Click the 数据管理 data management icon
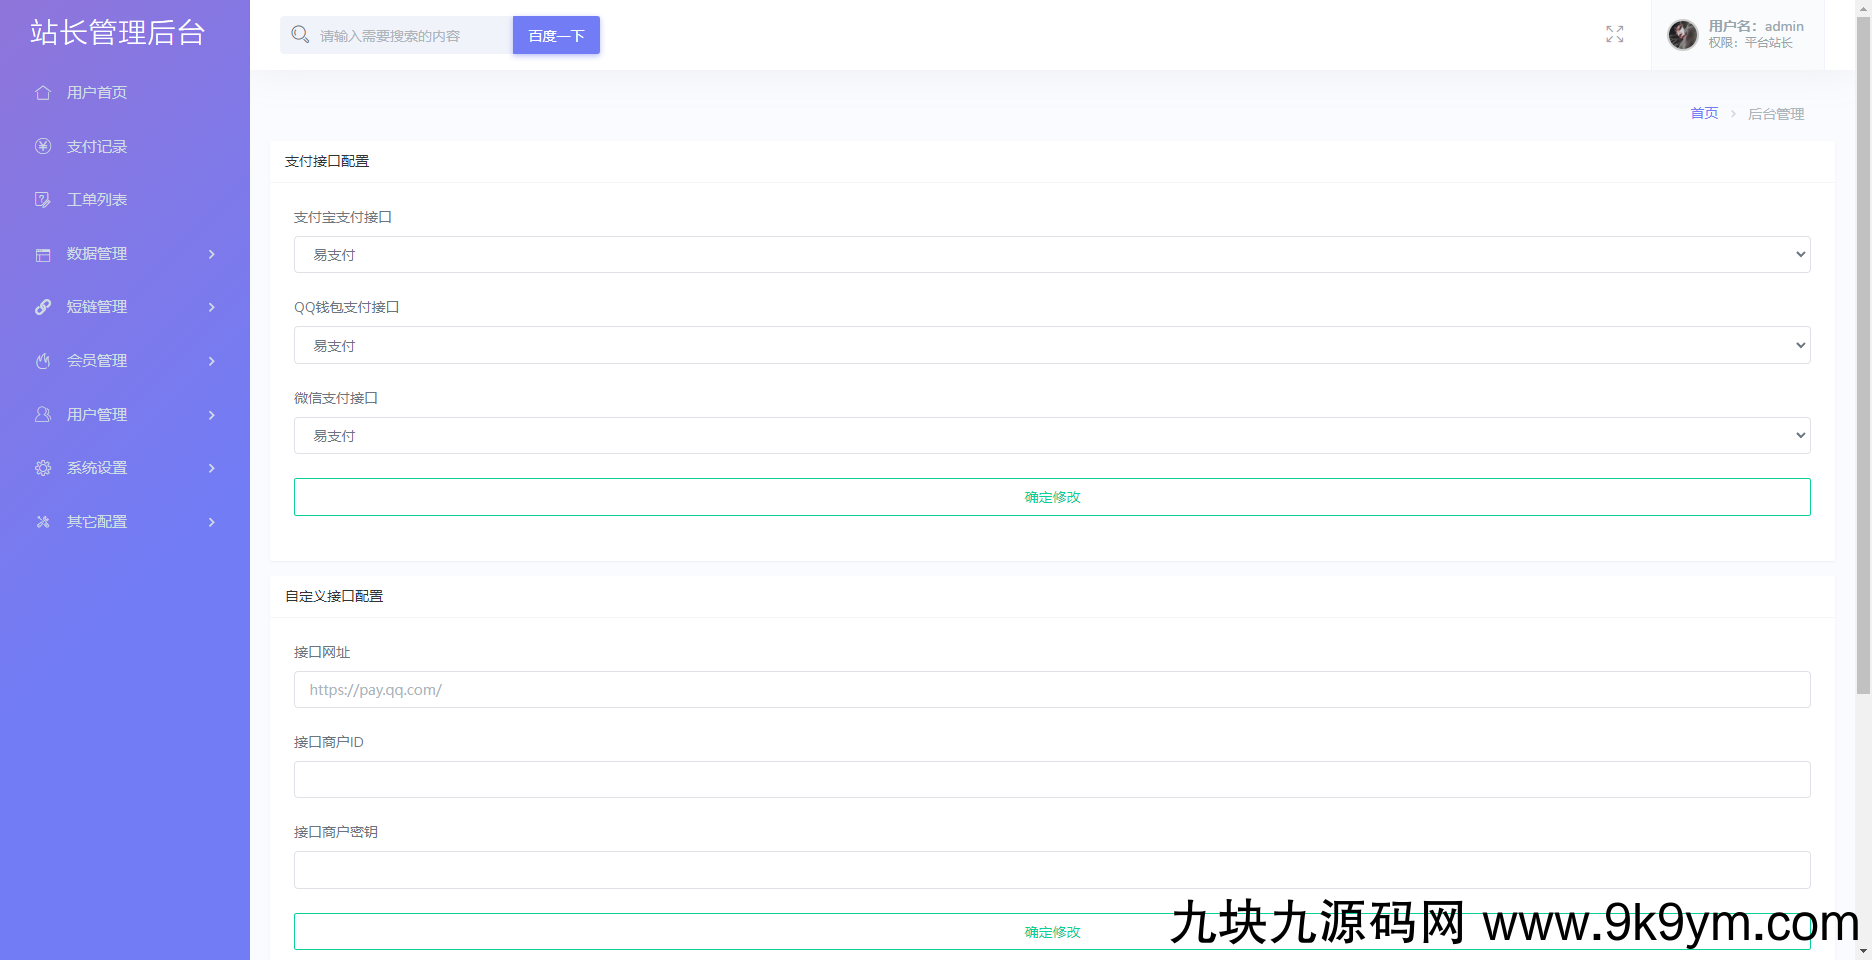The height and width of the screenshot is (960, 1872). (x=42, y=254)
